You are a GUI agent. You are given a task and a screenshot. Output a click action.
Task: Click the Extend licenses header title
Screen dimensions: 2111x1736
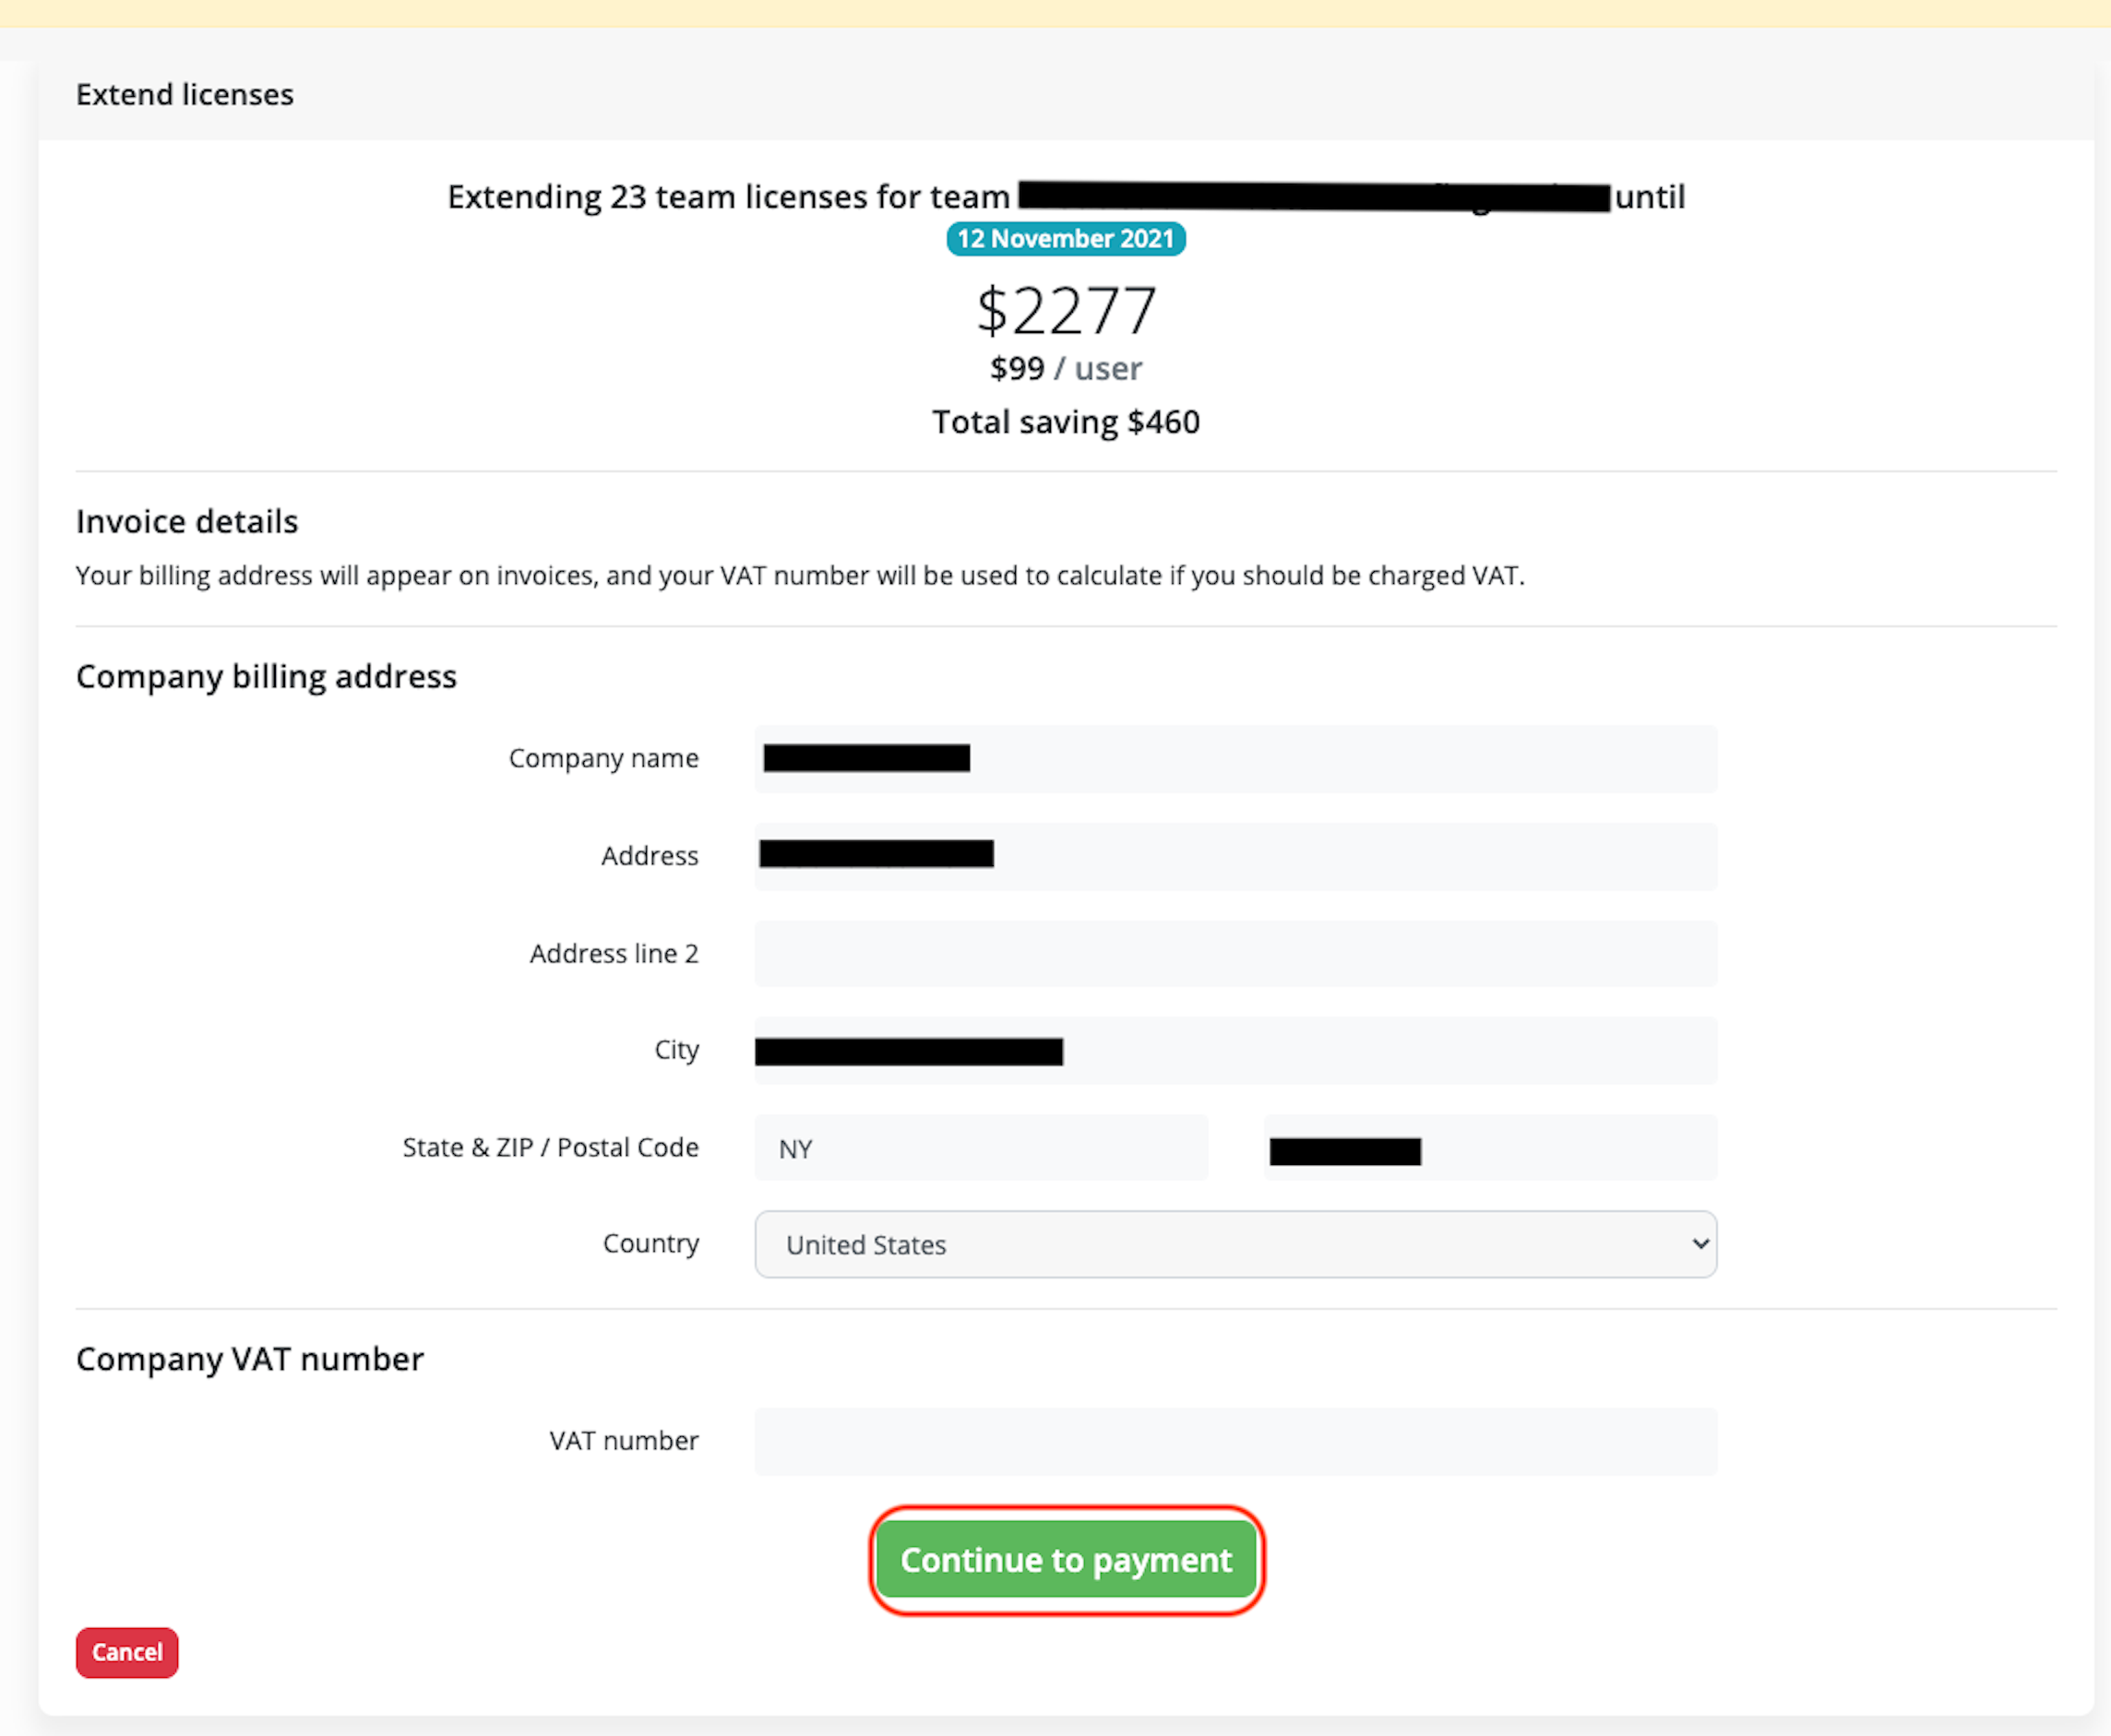point(185,95)
